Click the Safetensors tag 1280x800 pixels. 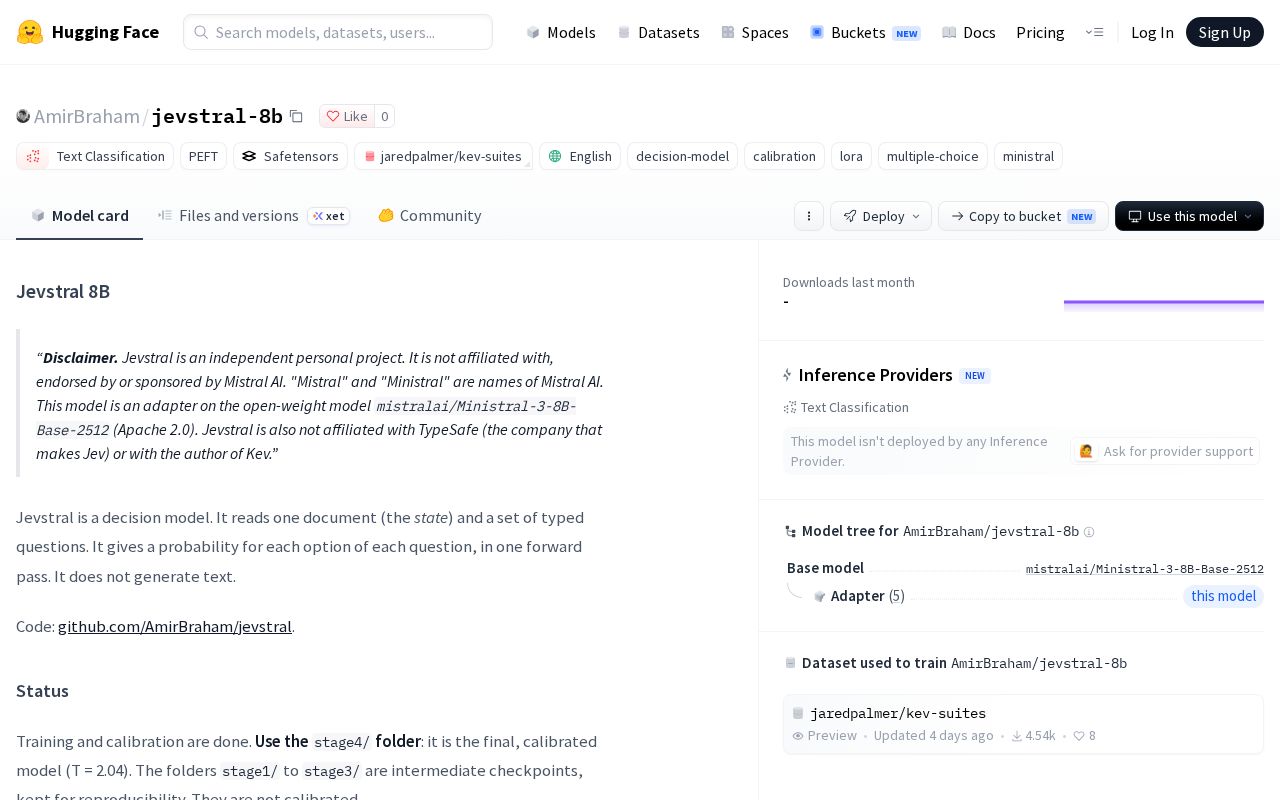point(290,156)
